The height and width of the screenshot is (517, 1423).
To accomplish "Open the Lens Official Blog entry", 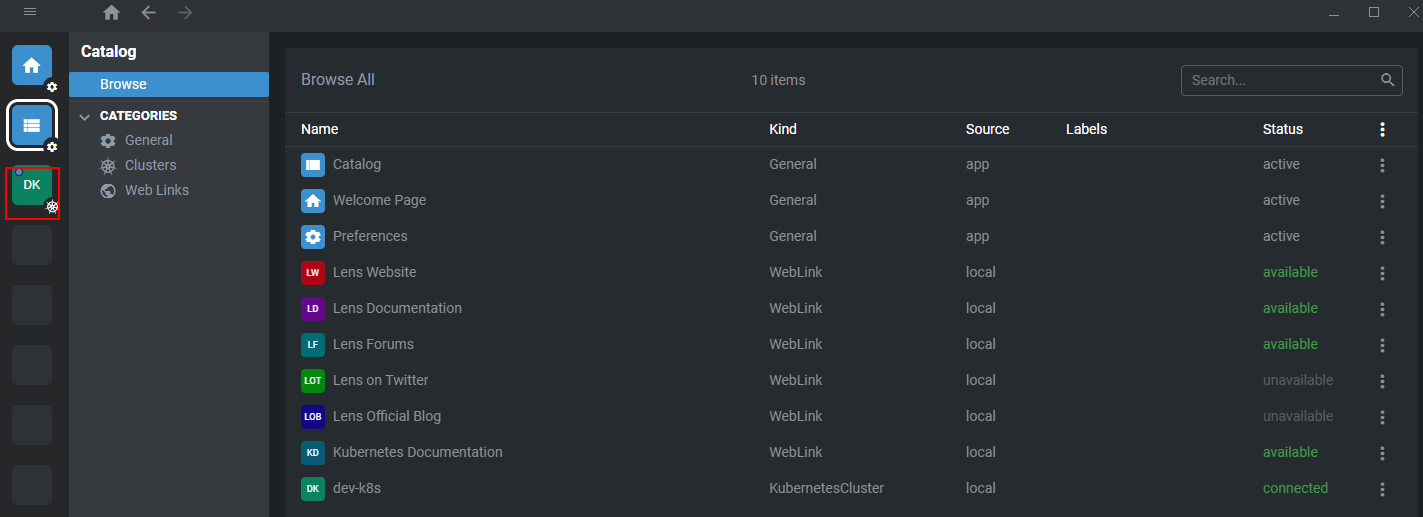I will (387, 416).
